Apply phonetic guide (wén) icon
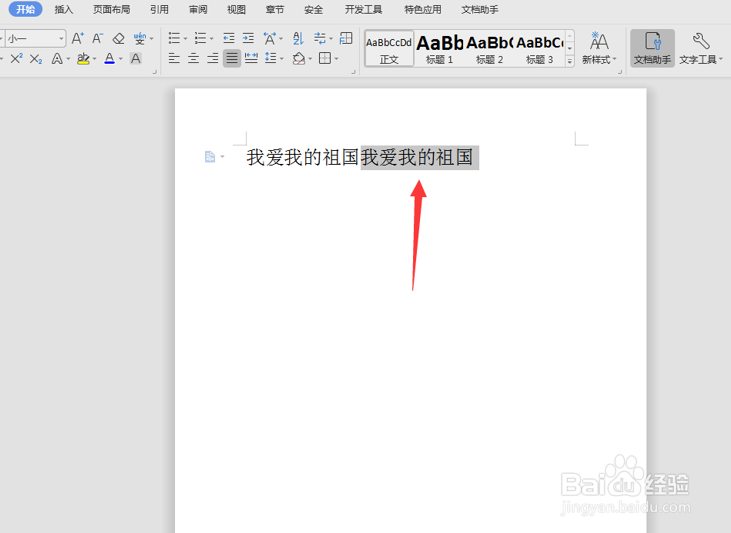This screenshot has width=731, height=533. 139,38
